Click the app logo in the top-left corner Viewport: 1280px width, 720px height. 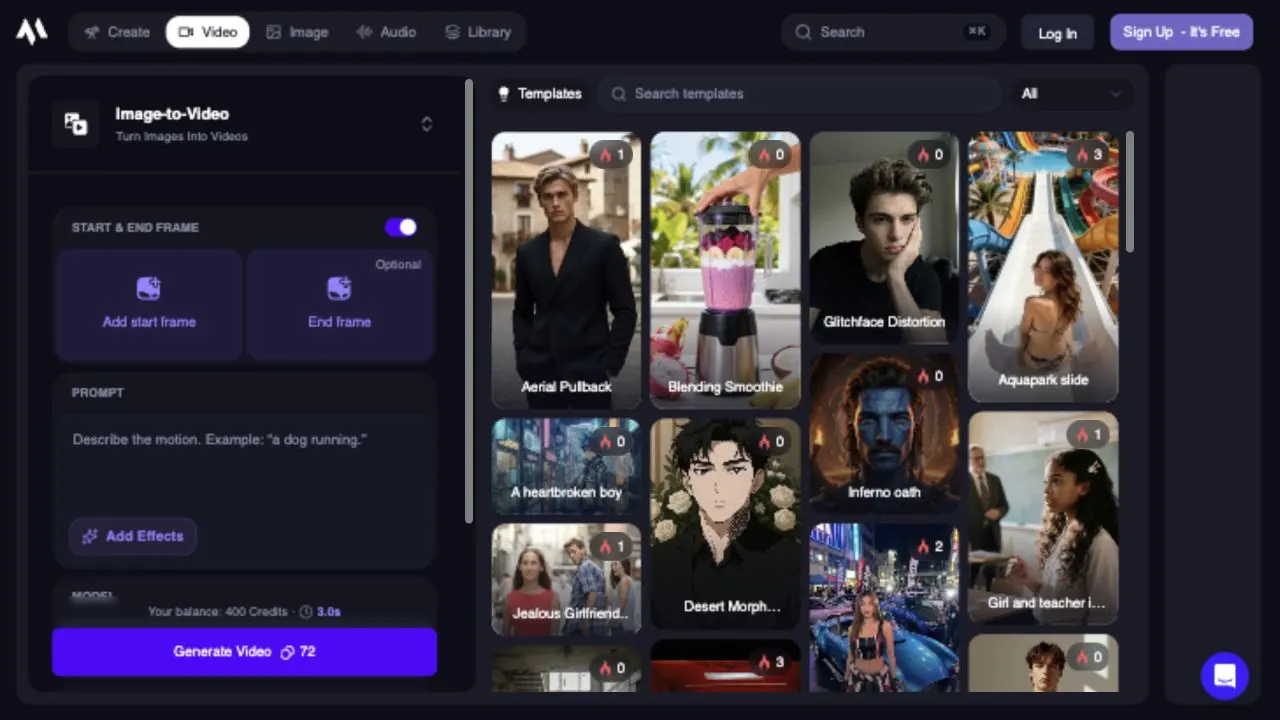pyautogui.click(x=32, y=32)
